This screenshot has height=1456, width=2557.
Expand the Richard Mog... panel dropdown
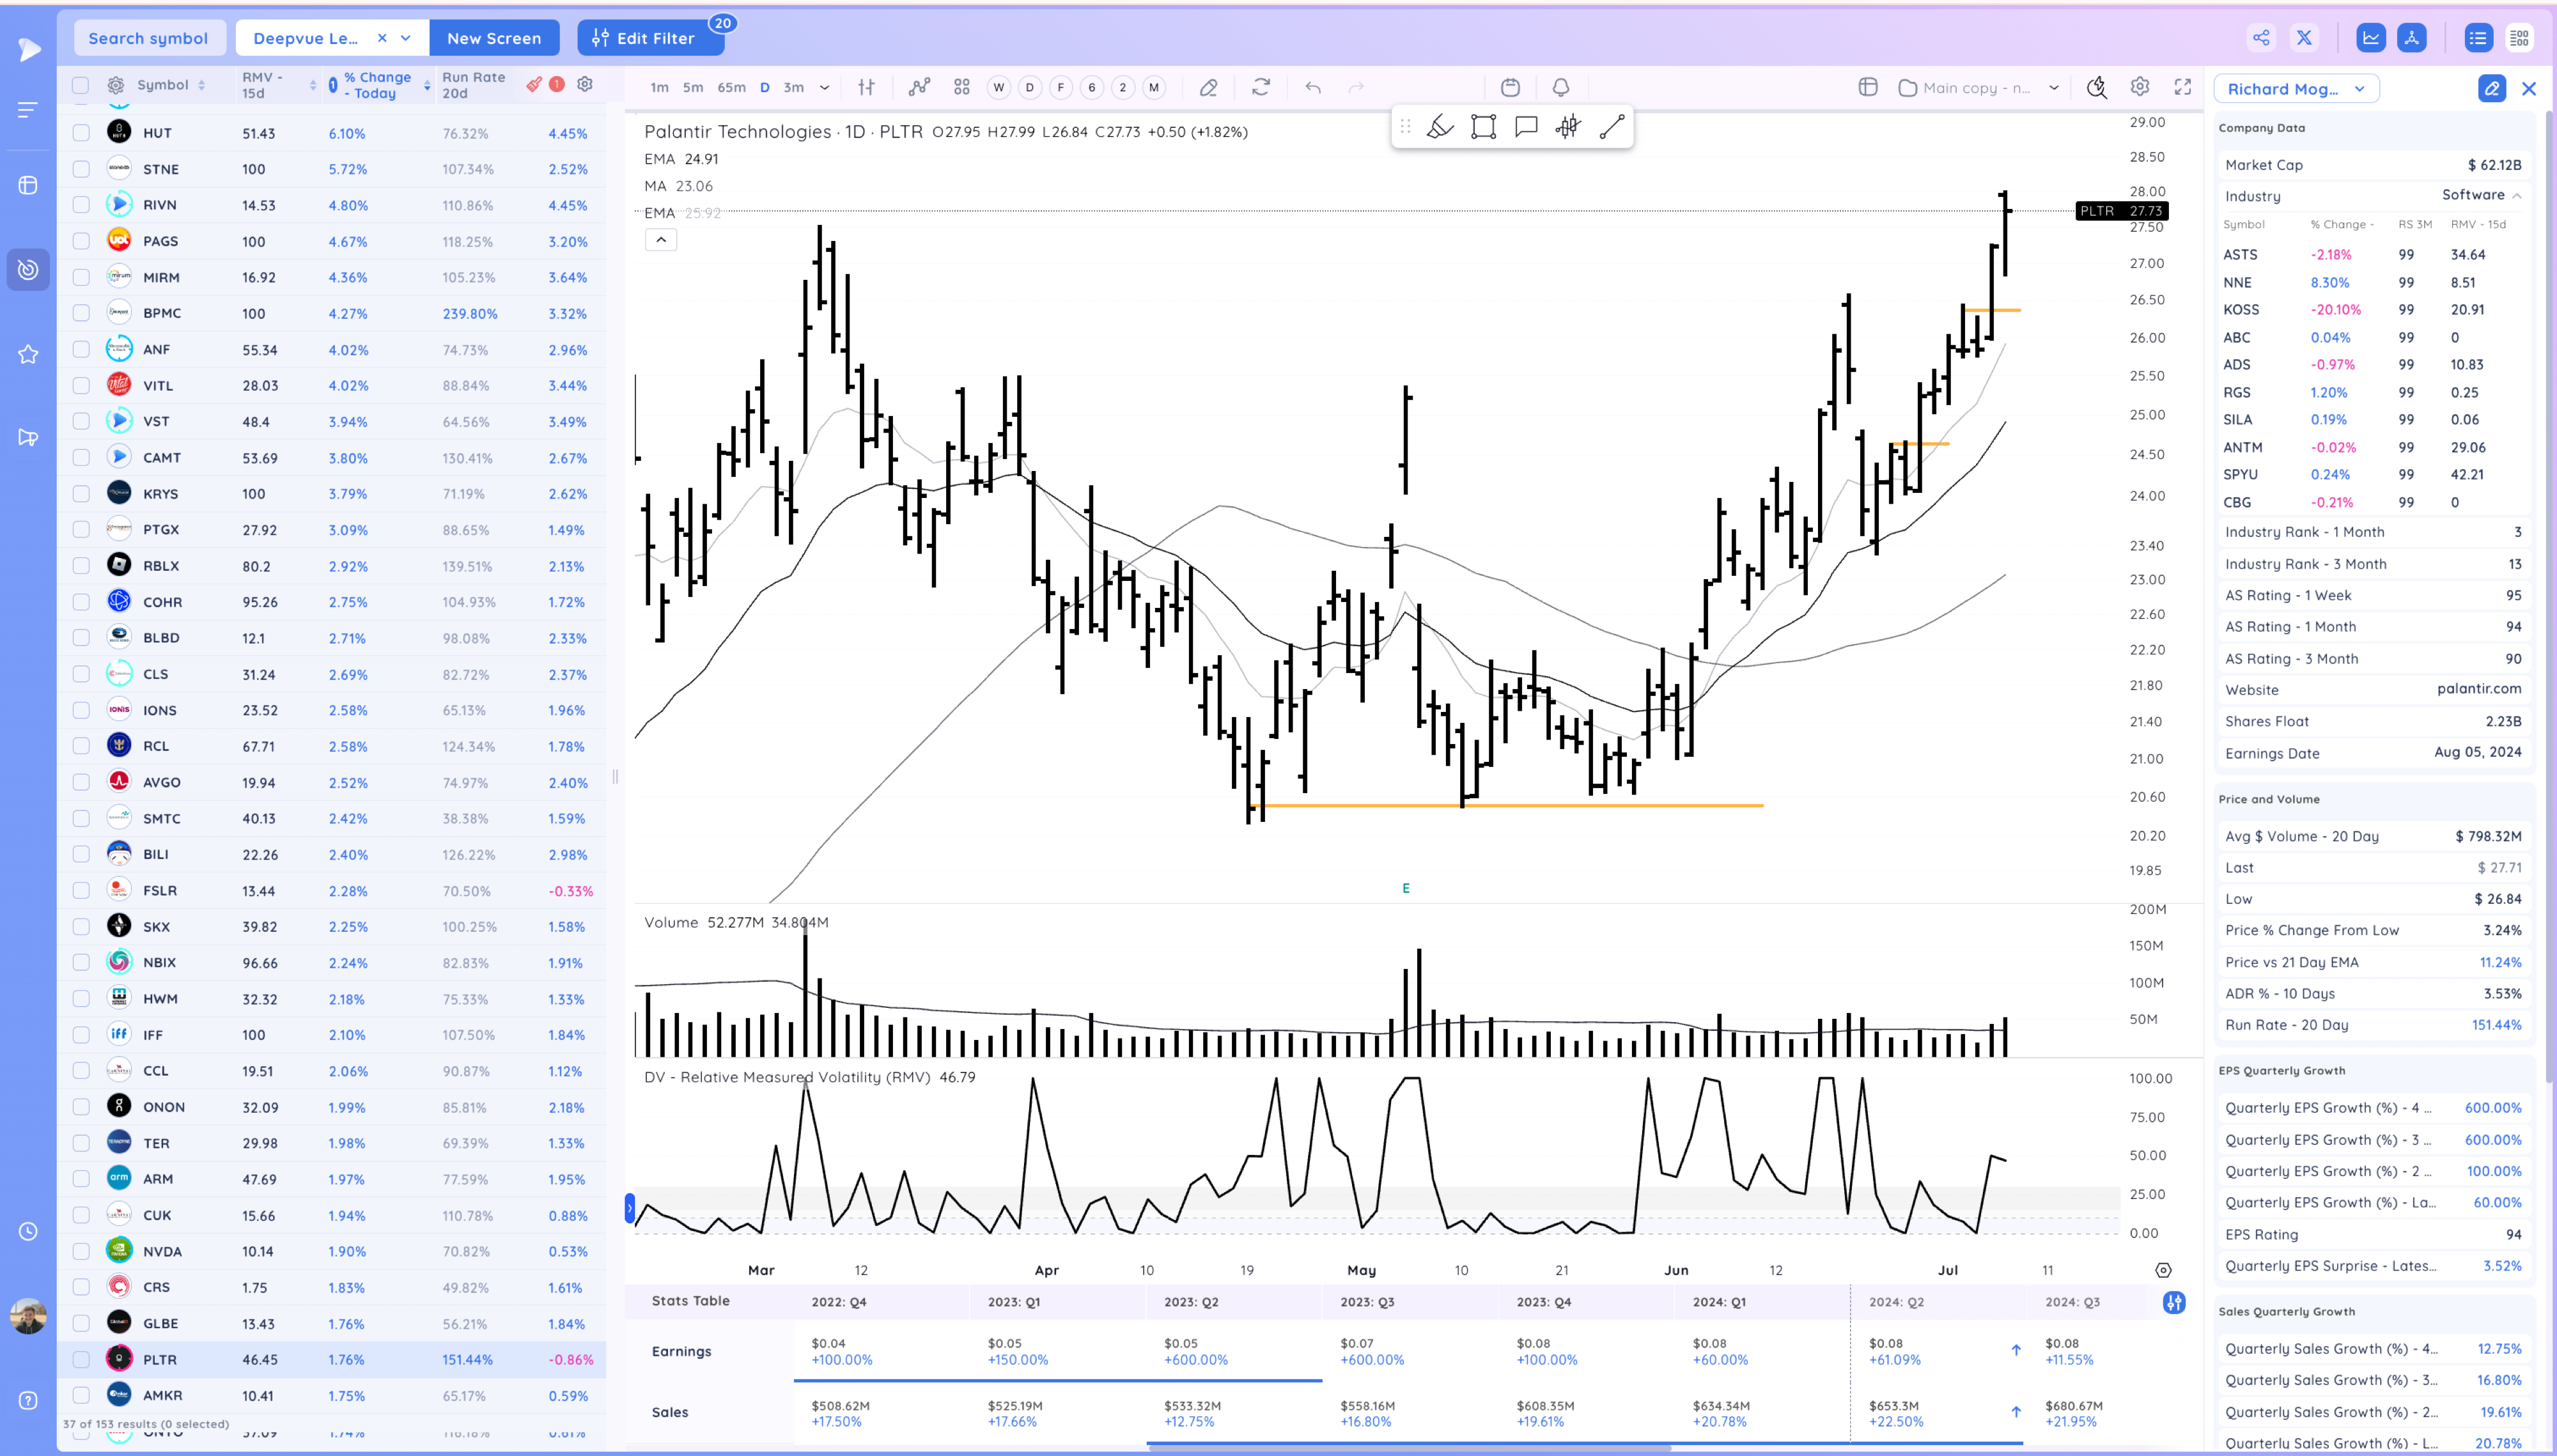click(2359, 89)
